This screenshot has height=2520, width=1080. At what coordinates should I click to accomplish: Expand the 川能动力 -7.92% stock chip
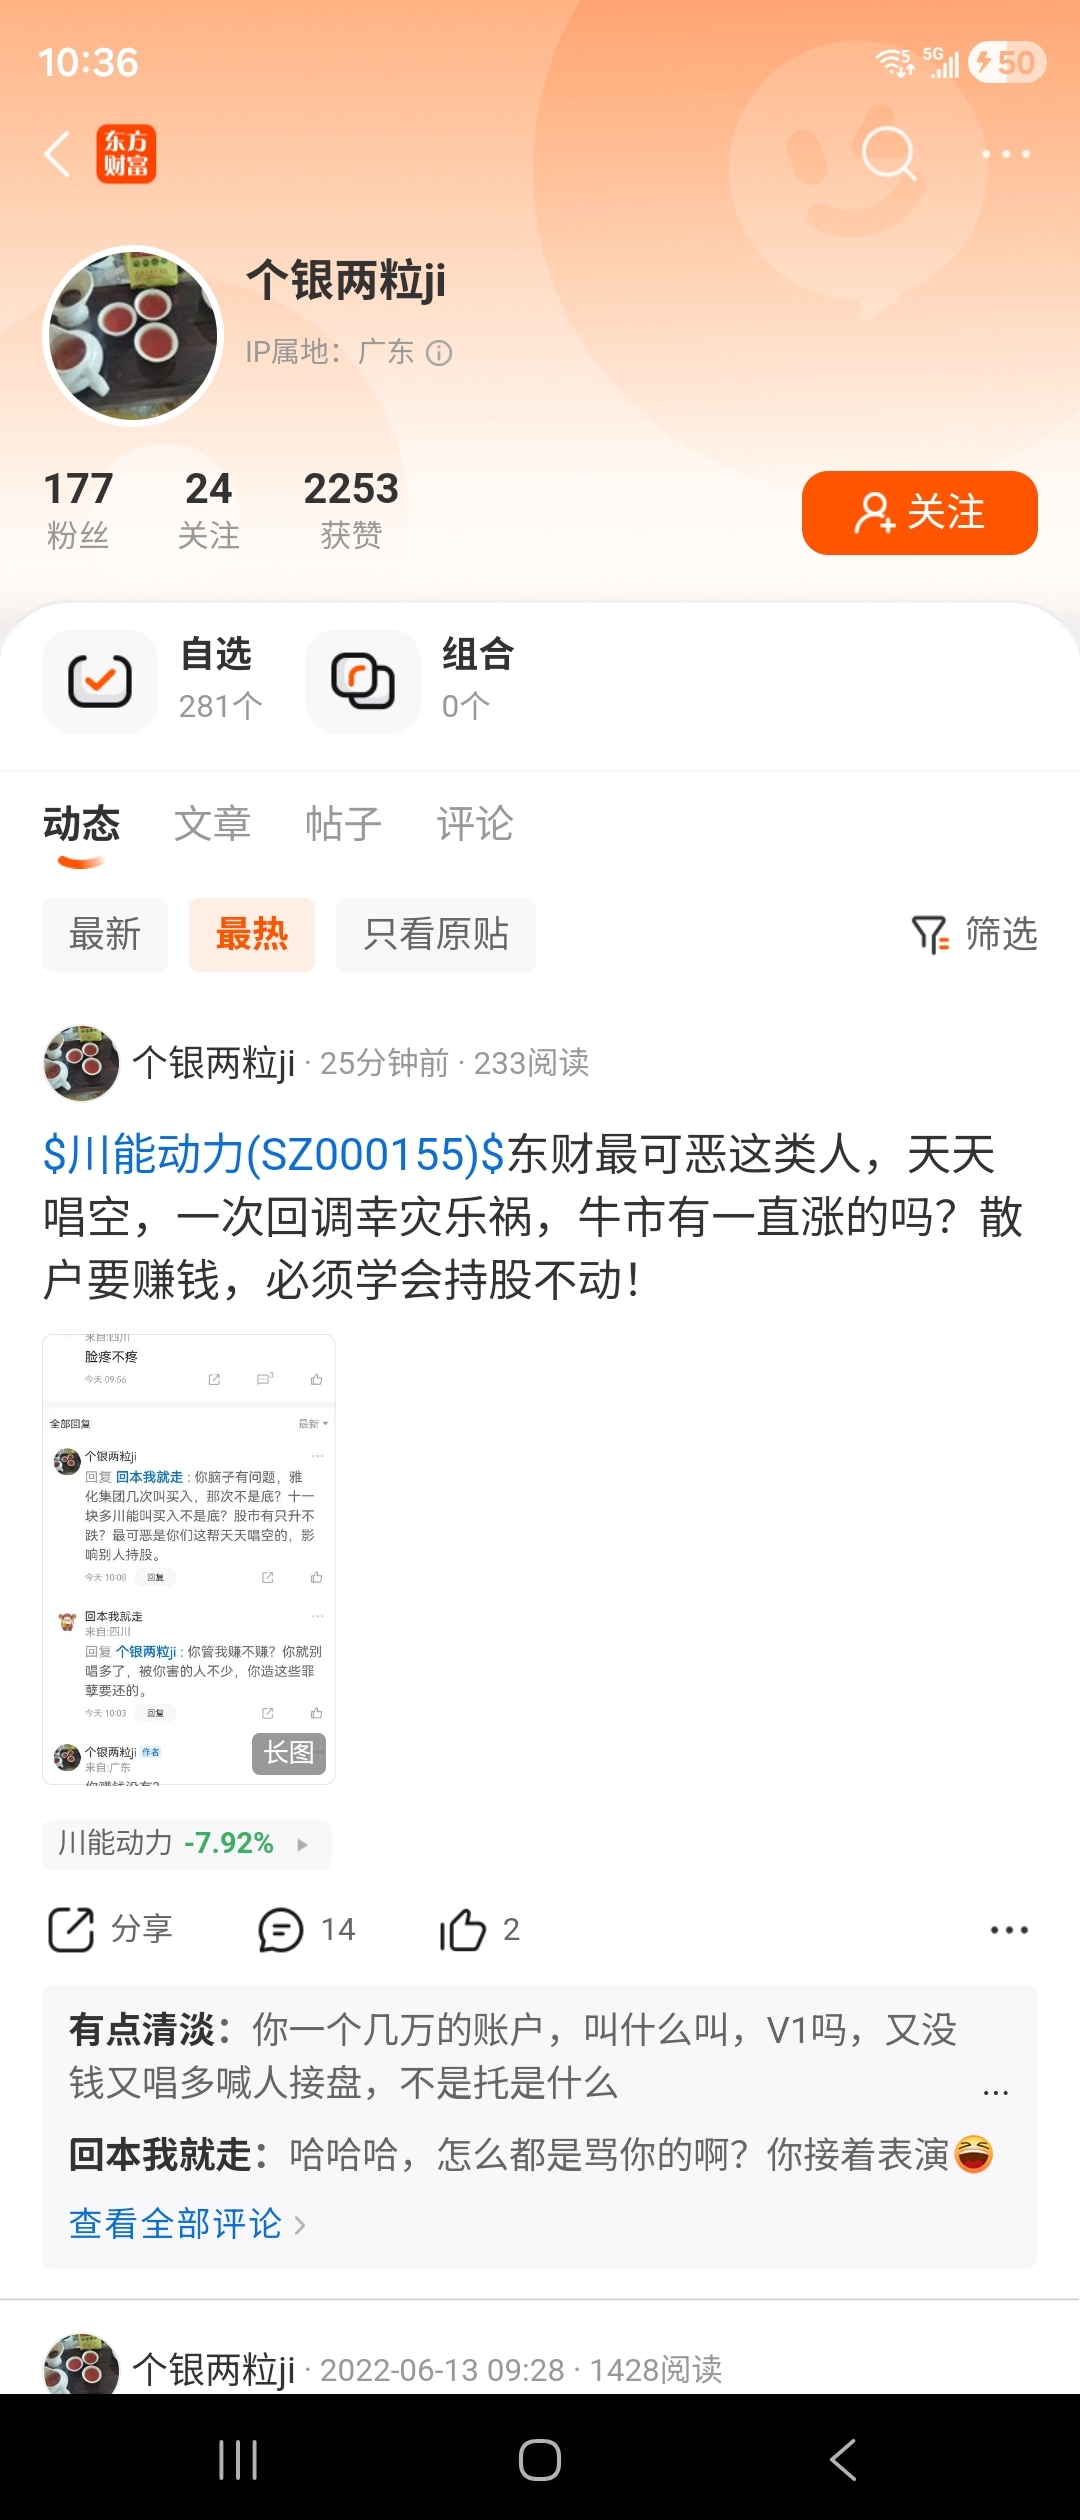click(187, 1843)
